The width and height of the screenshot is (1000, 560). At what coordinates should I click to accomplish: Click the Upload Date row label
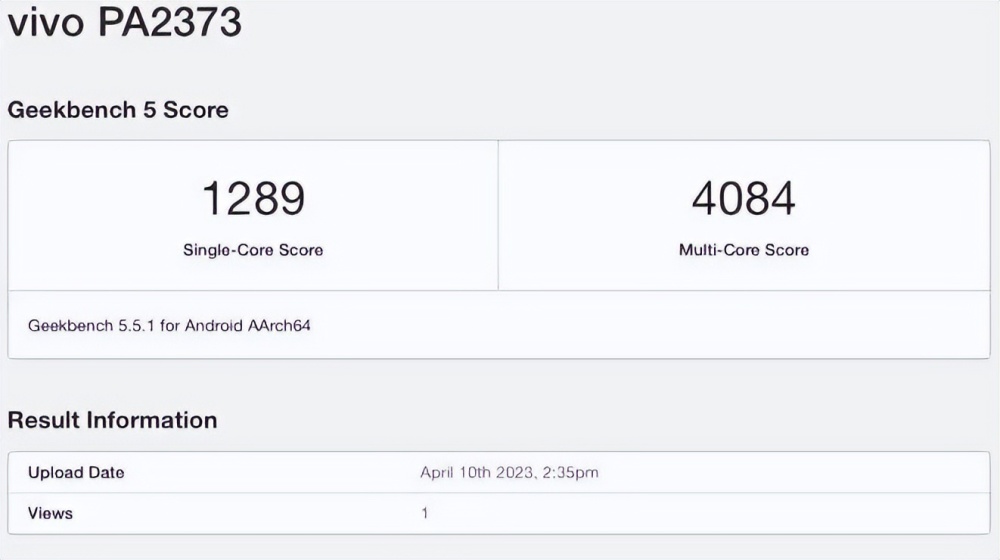click(76, 473)
